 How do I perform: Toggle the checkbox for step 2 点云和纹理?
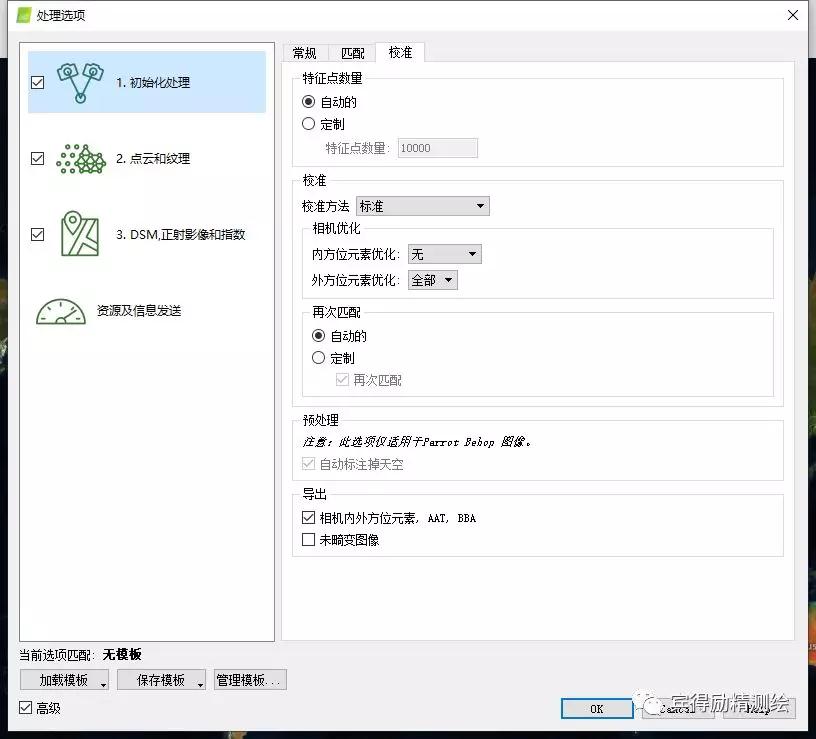pyautogui.click(x=38, y=159)
